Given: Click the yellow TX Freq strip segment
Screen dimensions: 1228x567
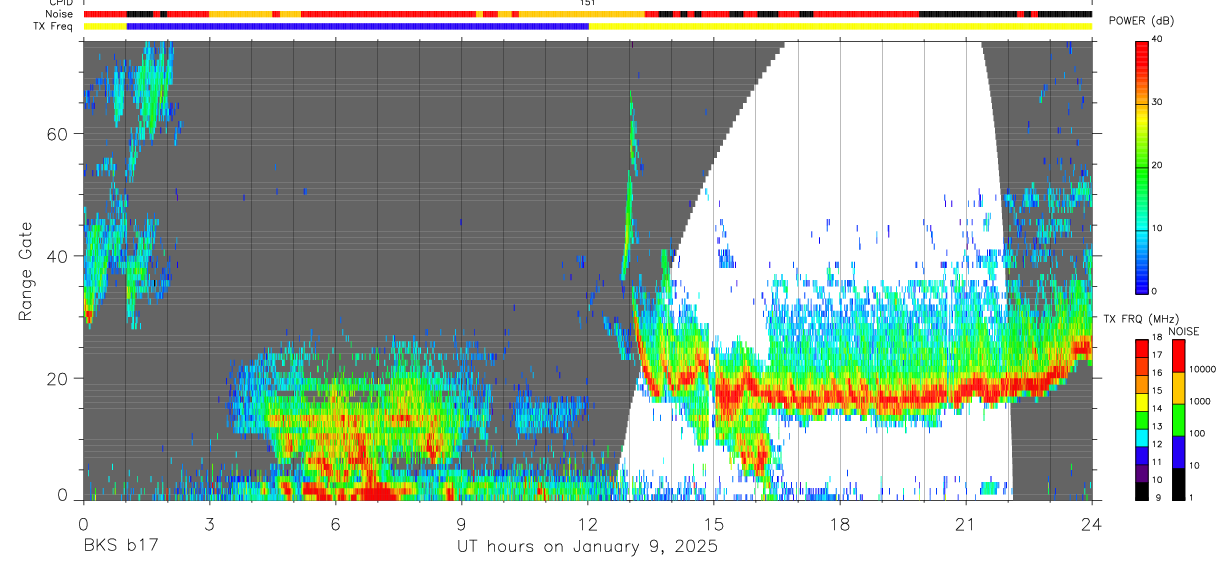Looking at the screenshot, I should pos(840,26).
